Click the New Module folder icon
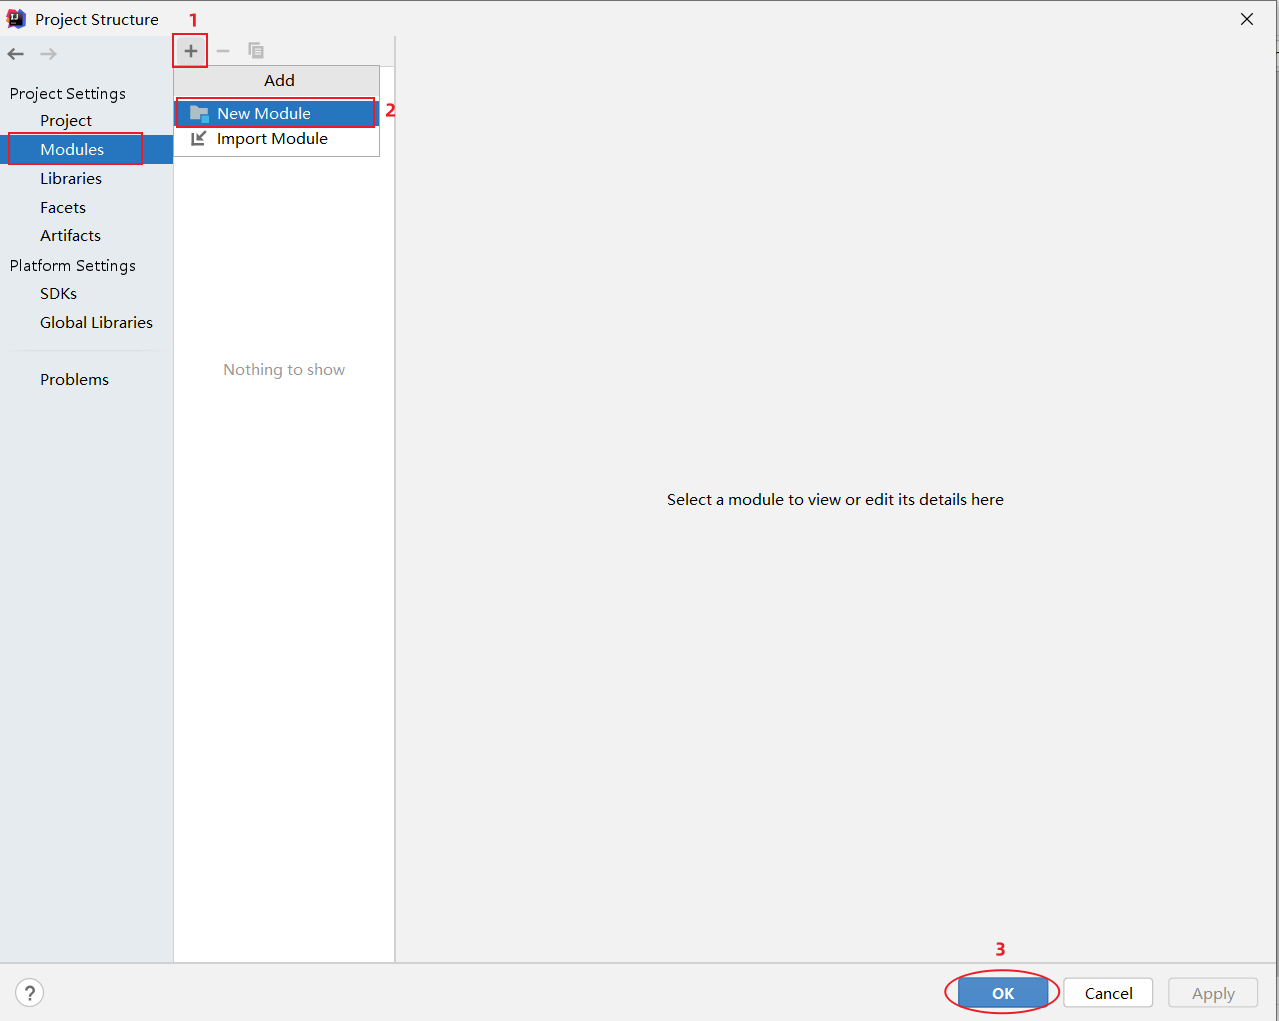 click(198, 112)
